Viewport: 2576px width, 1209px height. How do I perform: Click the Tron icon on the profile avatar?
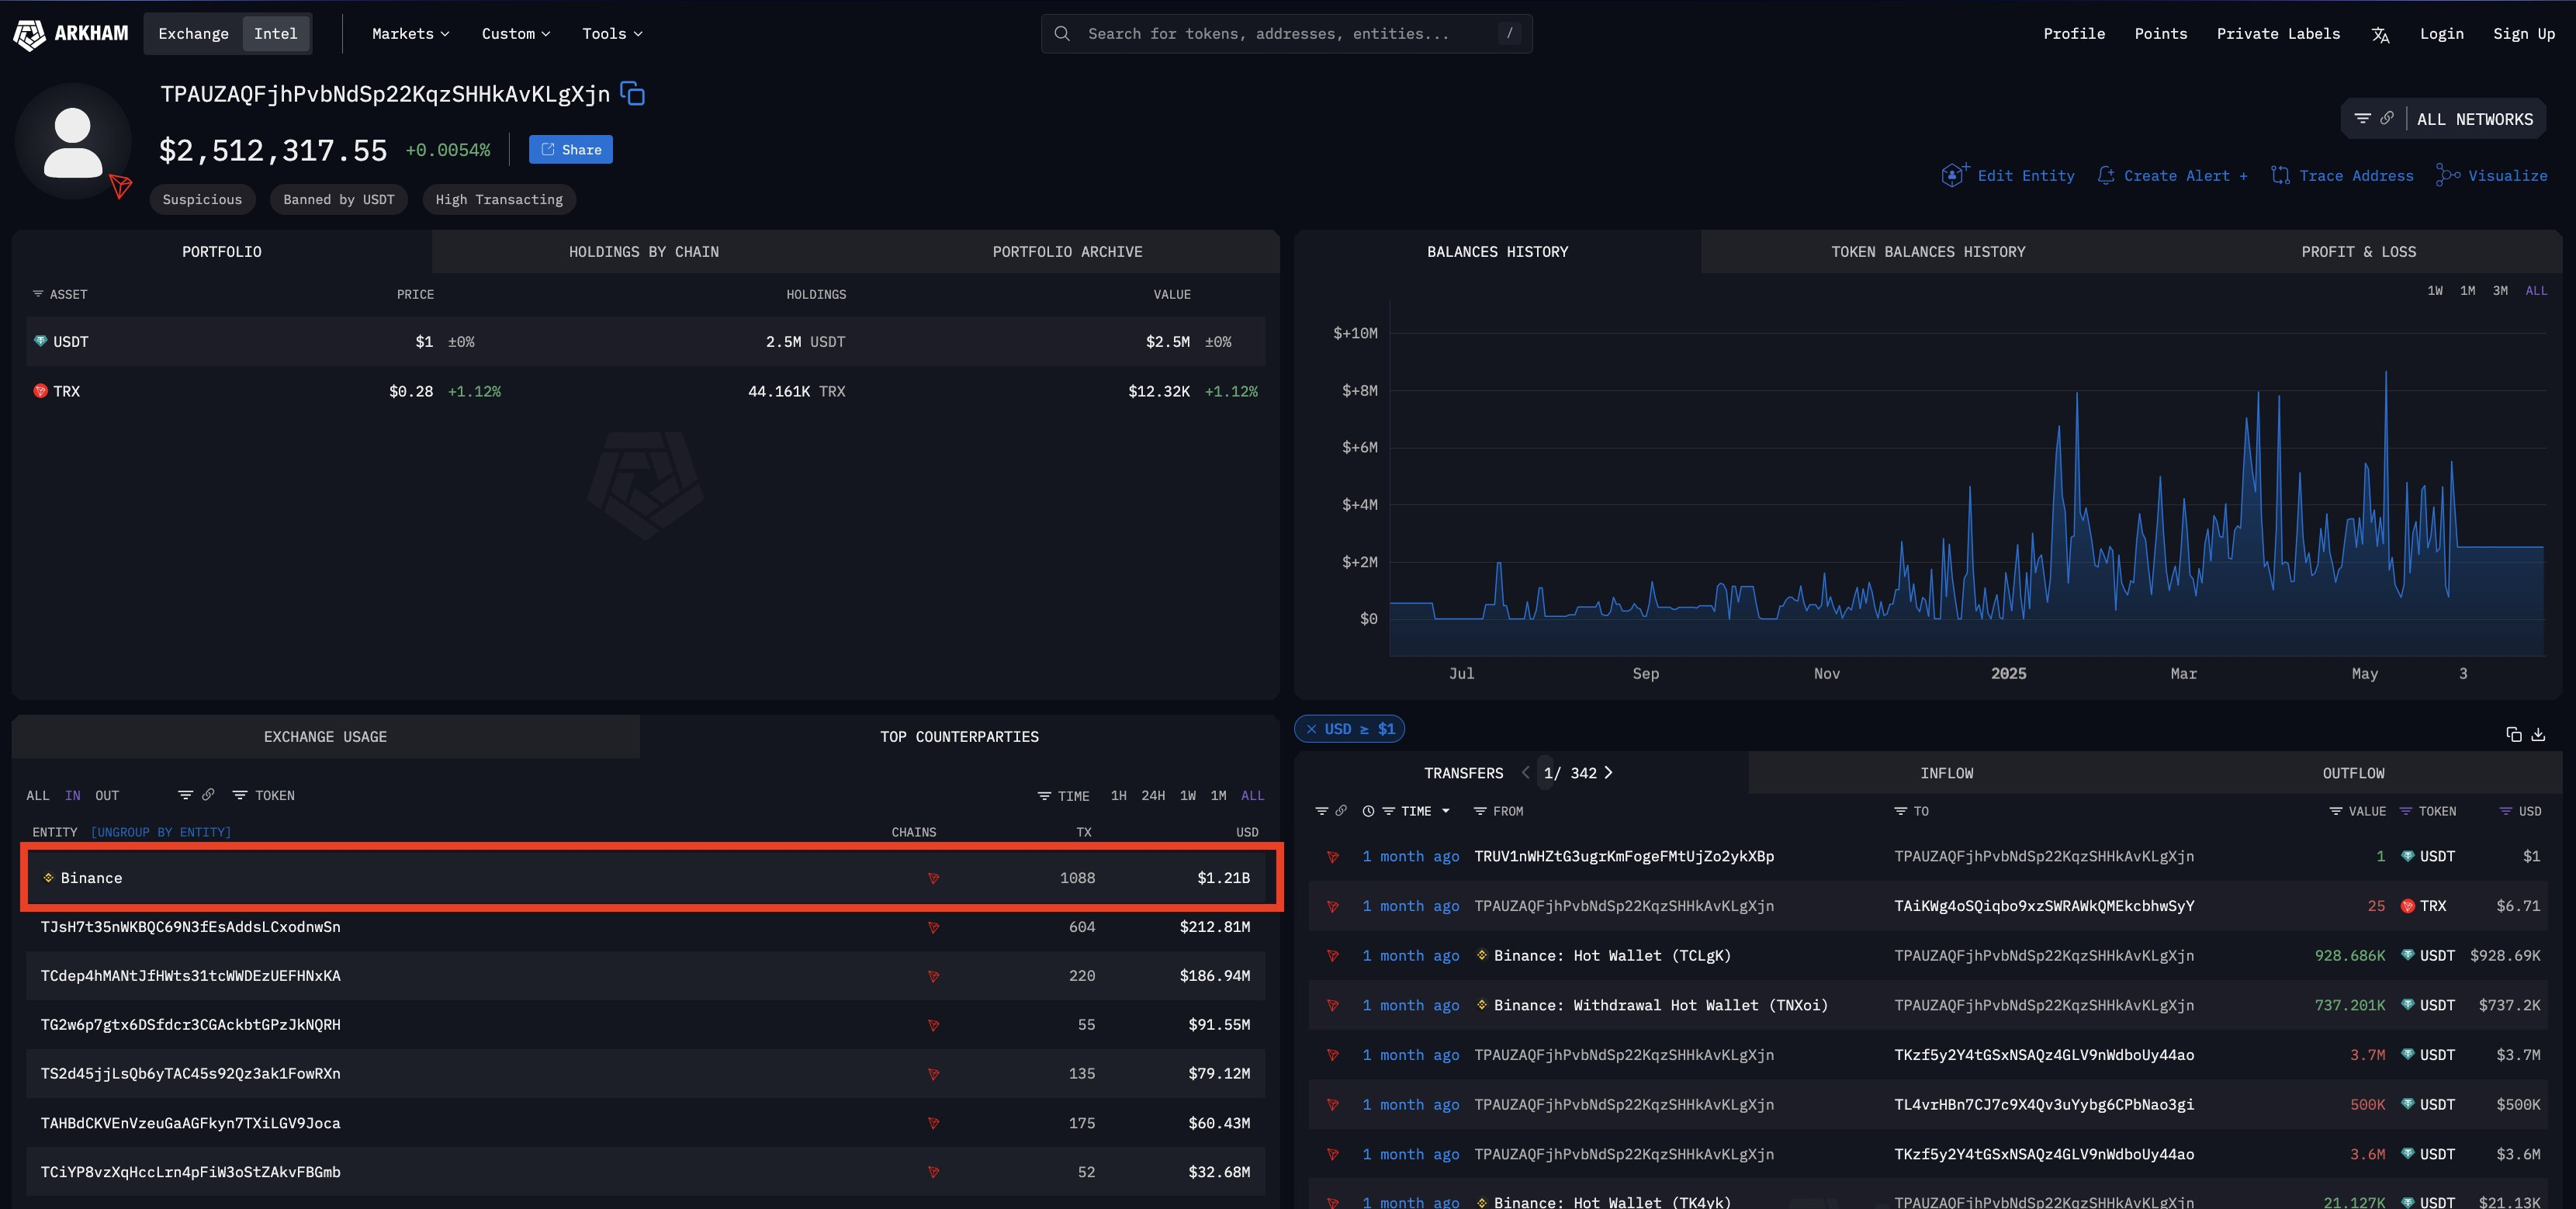pyautogui.click(x=121, y=186)
